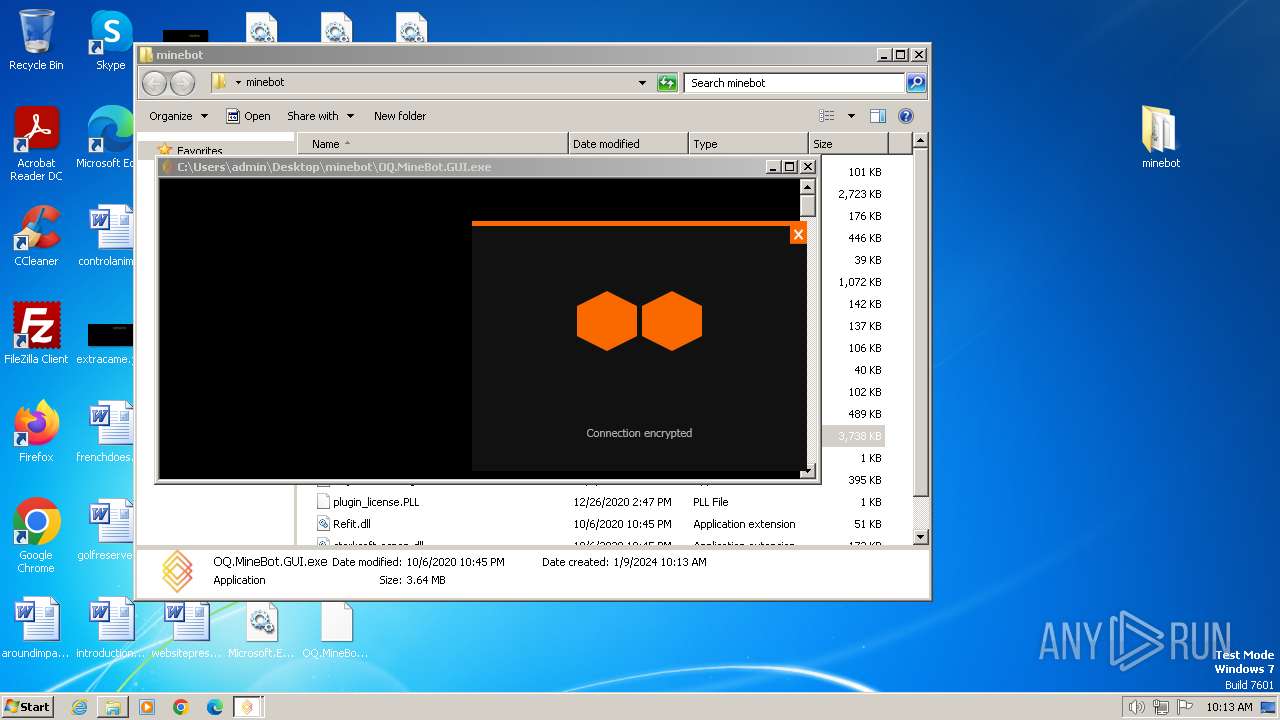Launch CCleaner from desktop
The image size is (1280, 720).
(x=36, y=236)
